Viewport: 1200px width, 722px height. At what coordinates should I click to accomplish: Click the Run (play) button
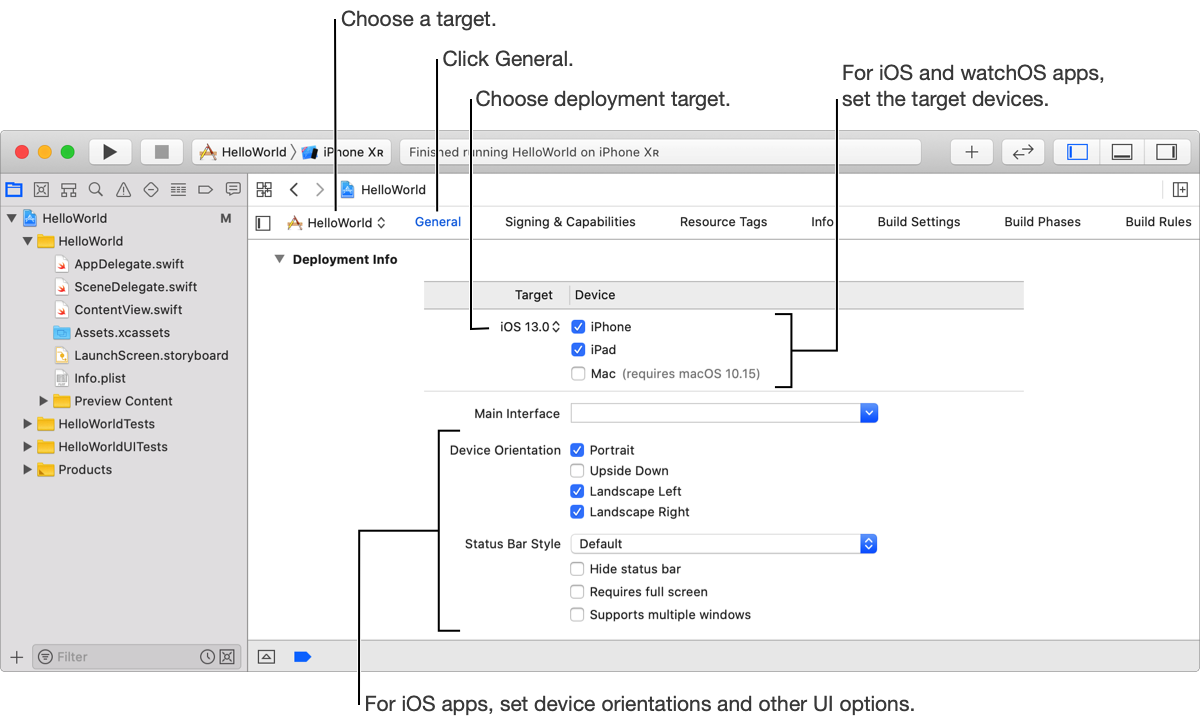point(110,152)
